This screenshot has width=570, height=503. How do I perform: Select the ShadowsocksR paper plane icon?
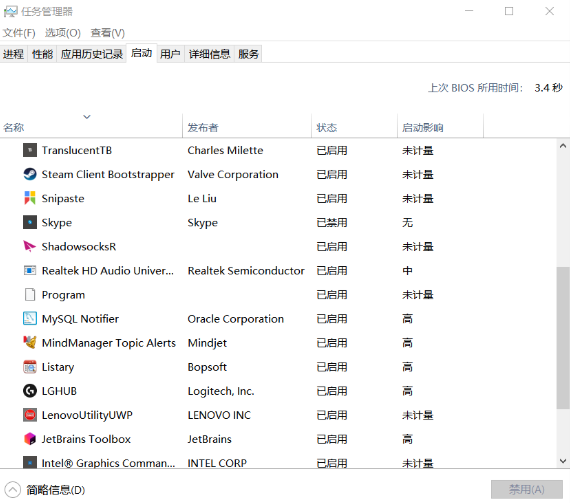pos(30,246)
